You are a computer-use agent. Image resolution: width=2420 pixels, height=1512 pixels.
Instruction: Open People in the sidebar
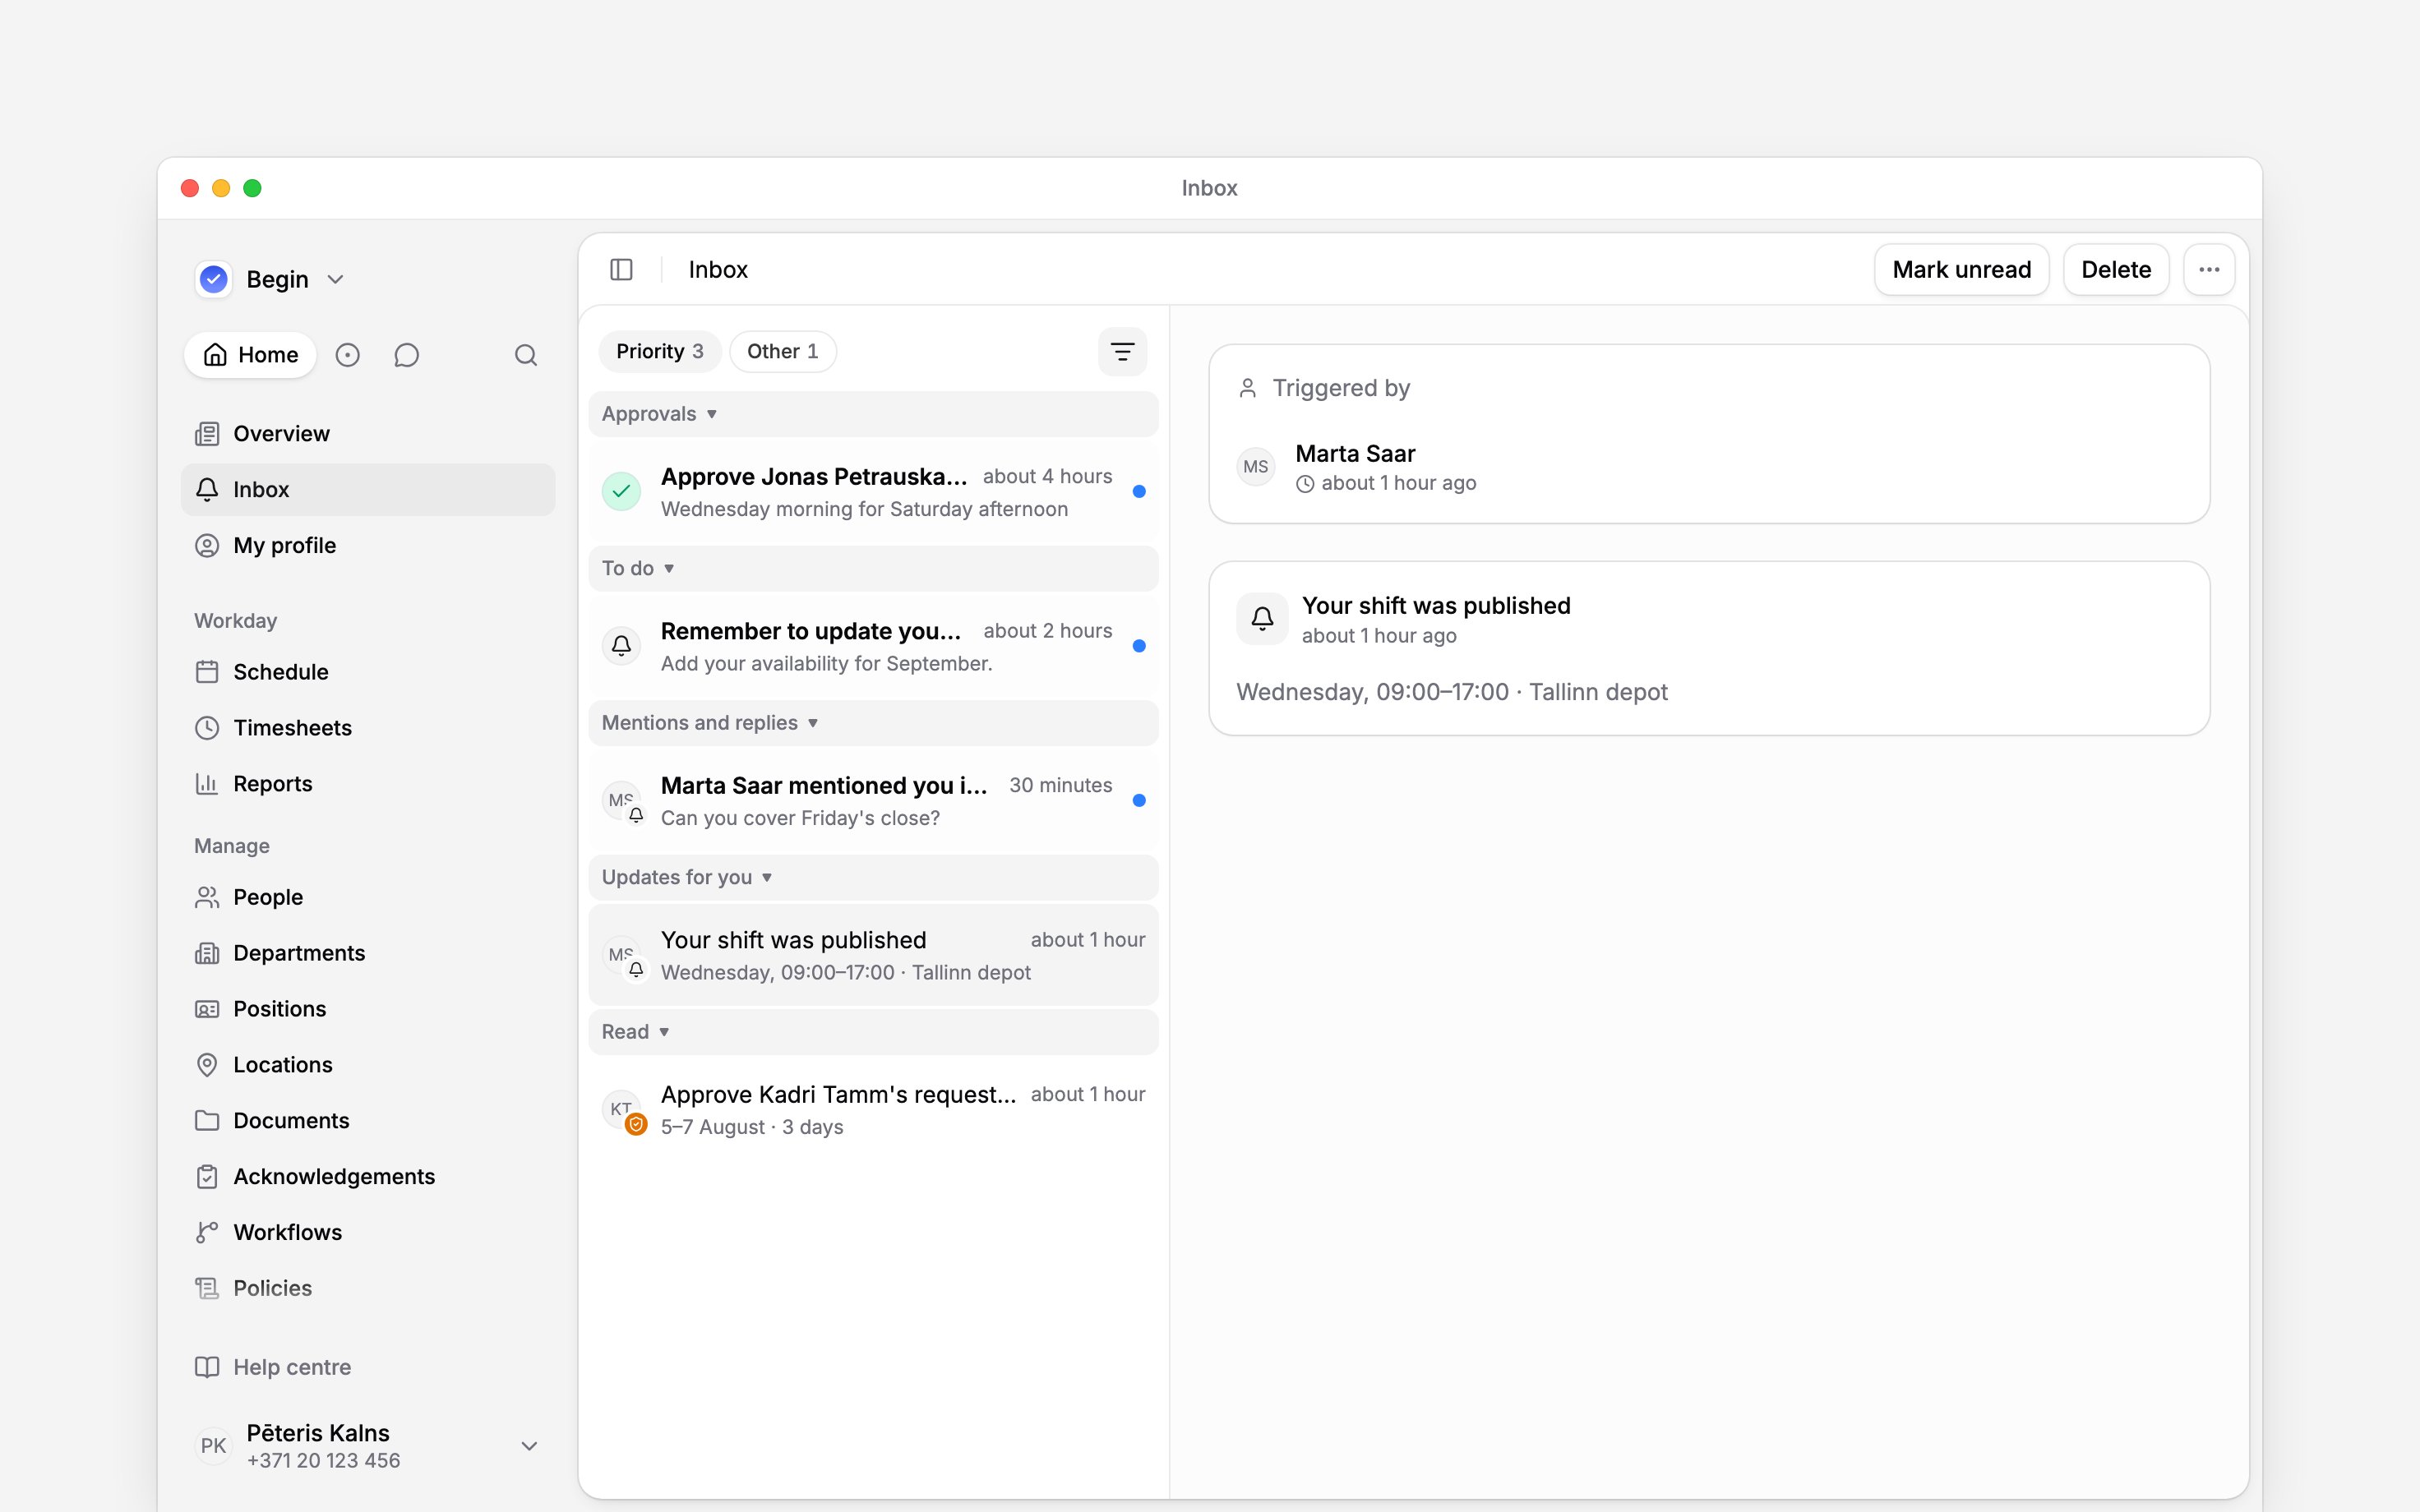[368, 897]
